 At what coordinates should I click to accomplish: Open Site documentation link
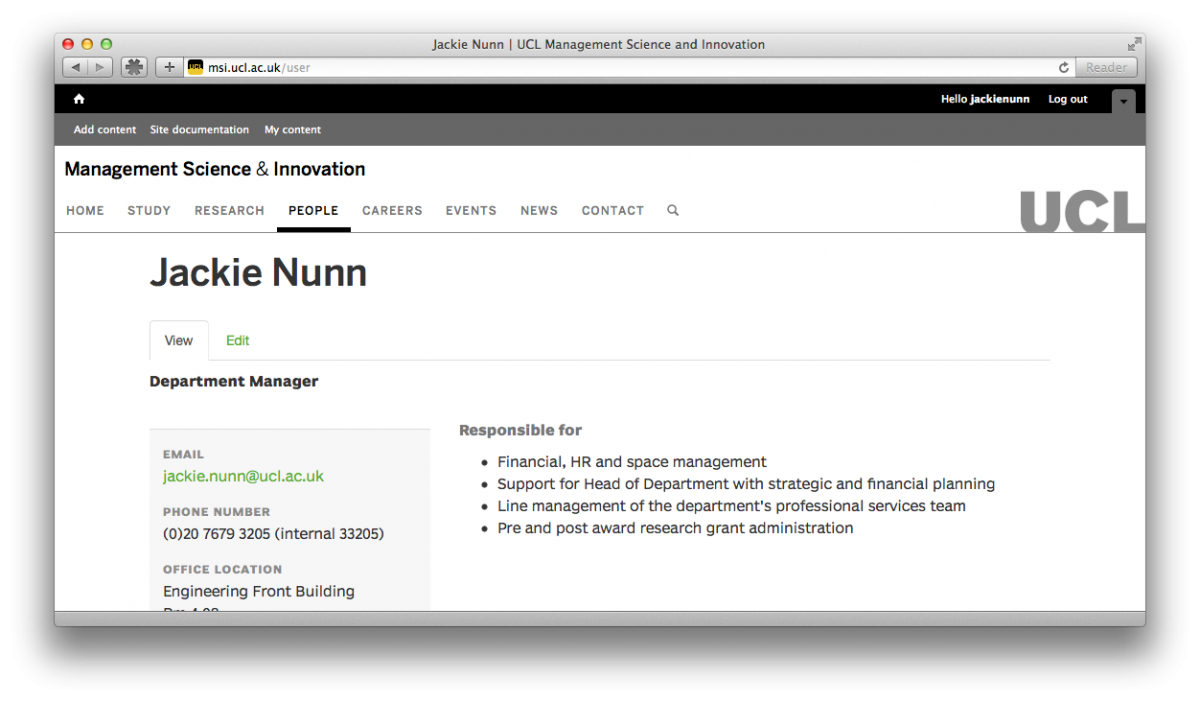pos(200,129)
